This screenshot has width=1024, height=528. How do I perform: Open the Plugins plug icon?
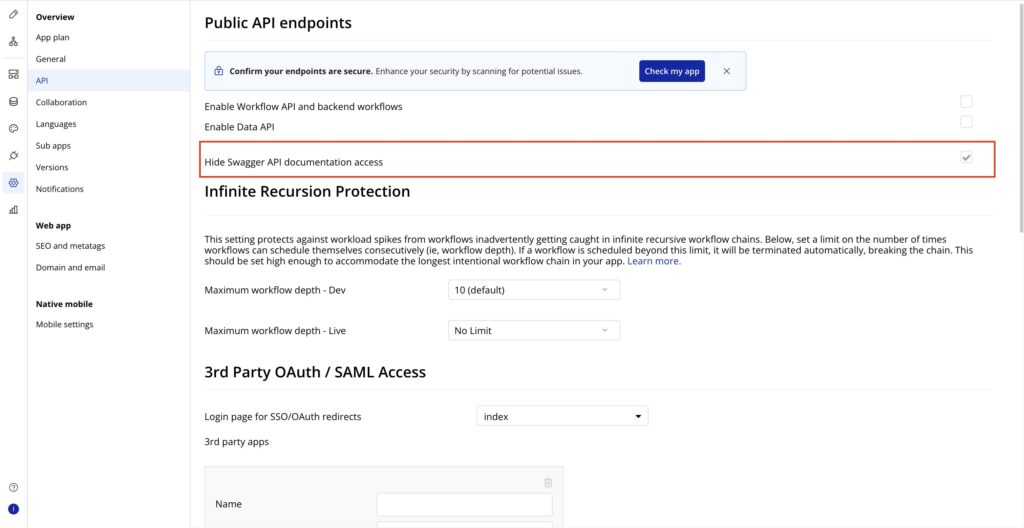(13, 156)
